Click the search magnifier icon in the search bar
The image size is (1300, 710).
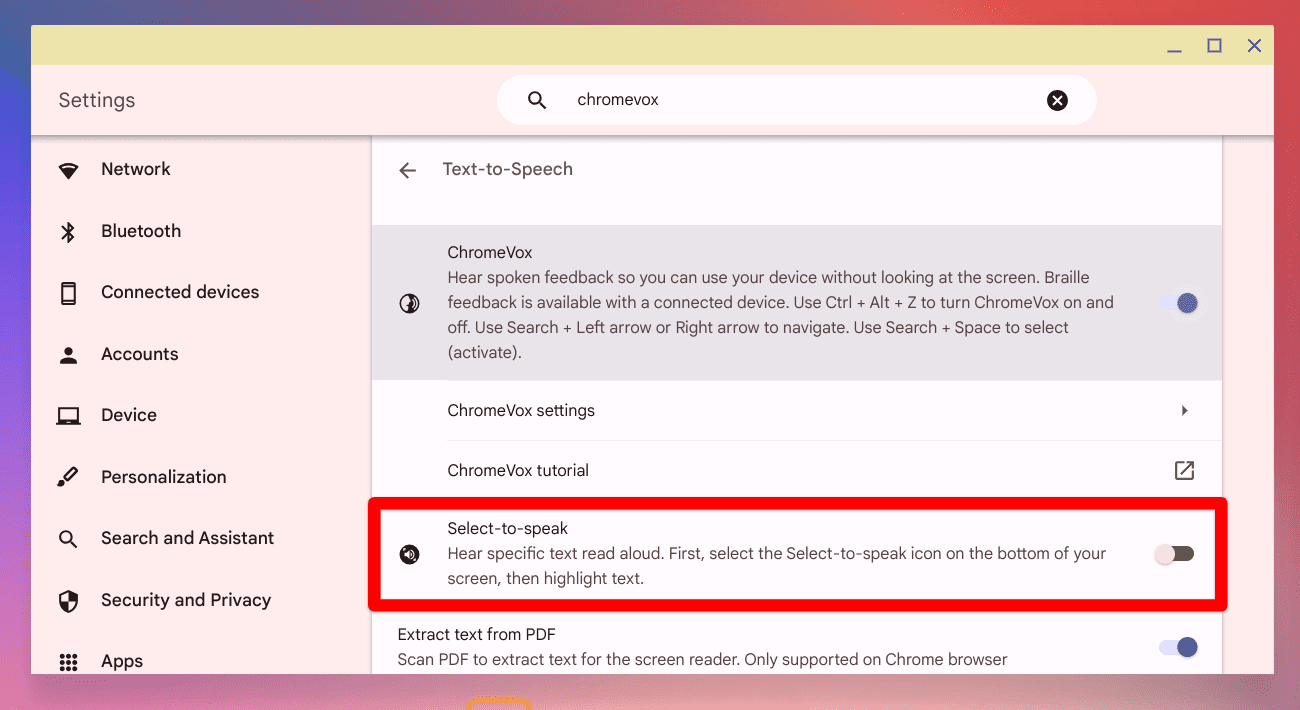point(537,100)
